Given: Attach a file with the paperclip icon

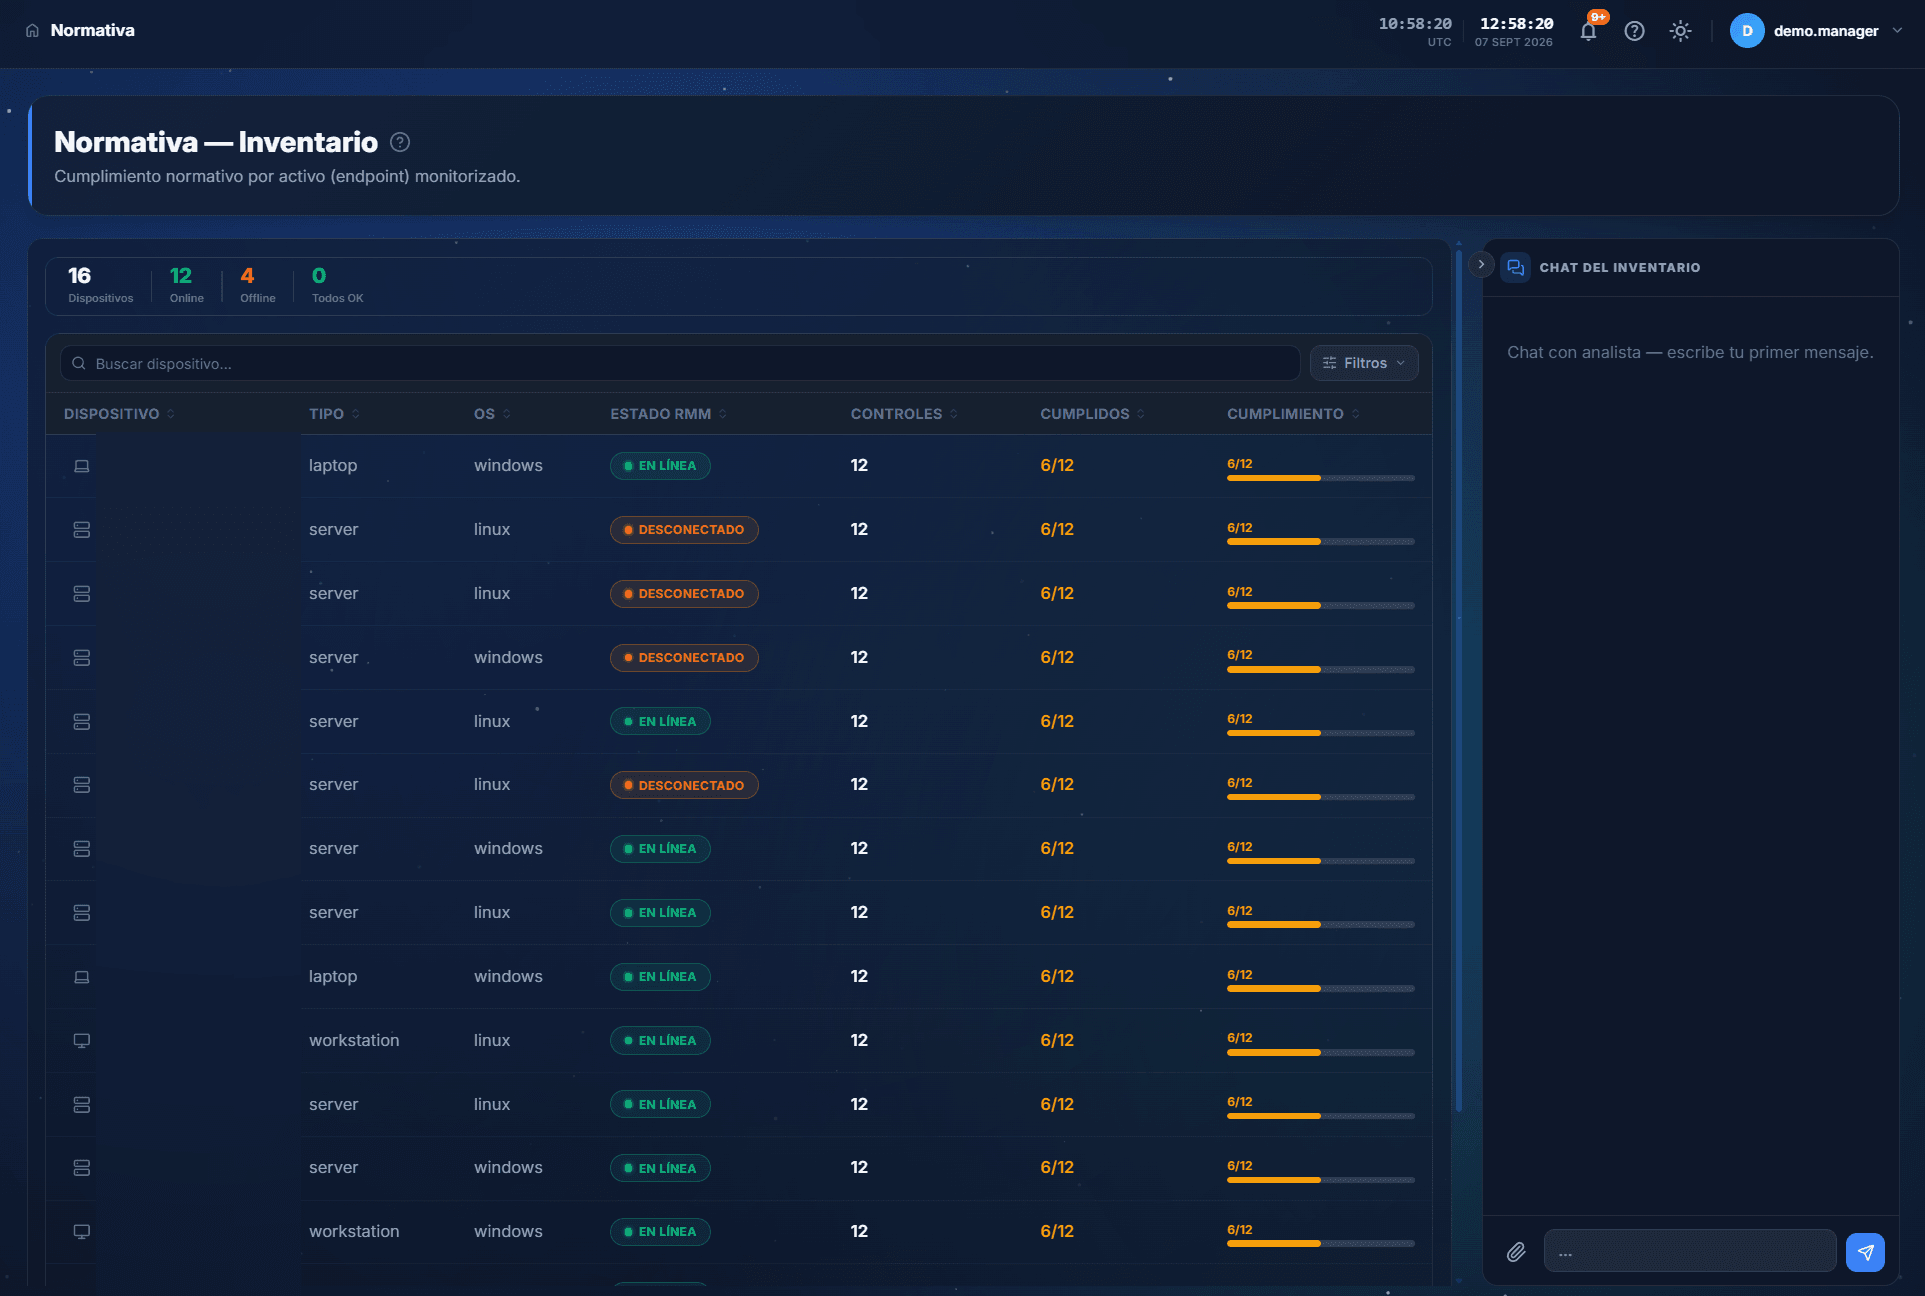Looking at the screenshot, I should pos(1516,1252).
